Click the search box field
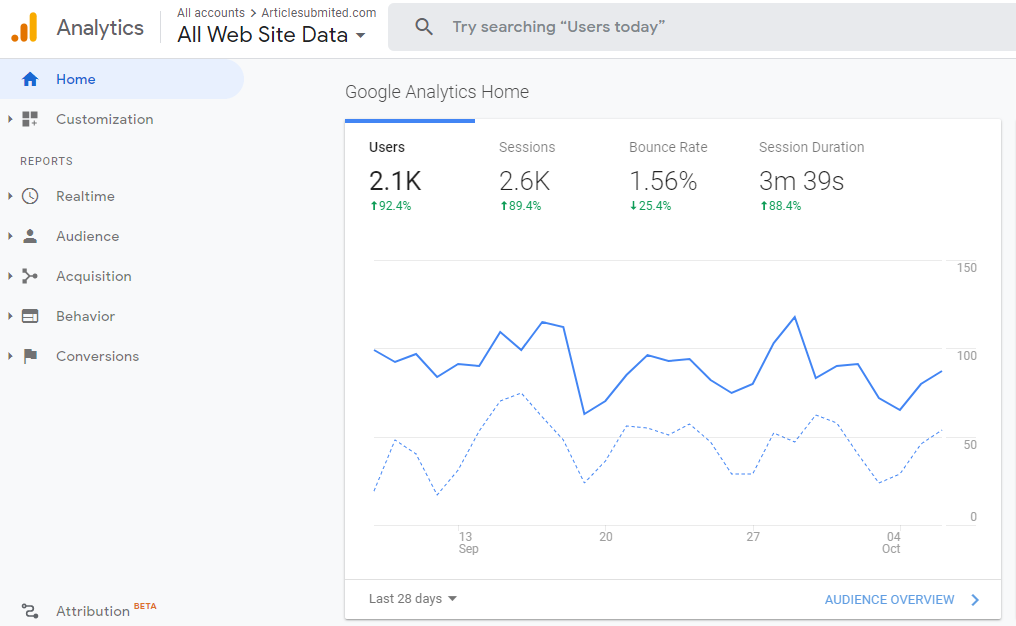This screenshot has width=1016, height=626. [702, 27]
